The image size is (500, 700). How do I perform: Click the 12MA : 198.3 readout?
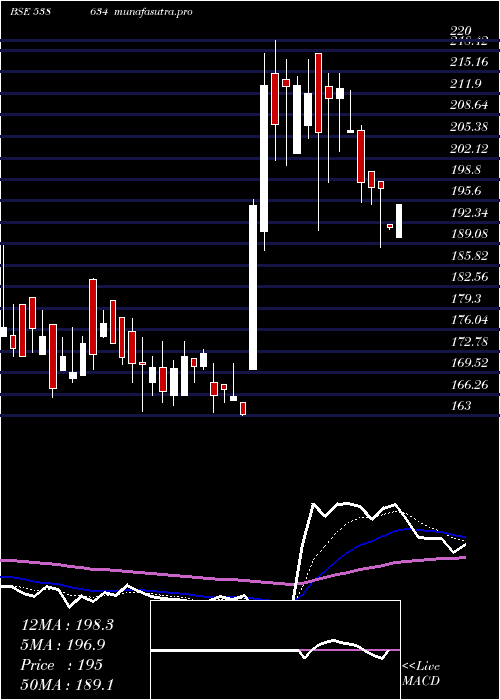(x=67, y=625)
